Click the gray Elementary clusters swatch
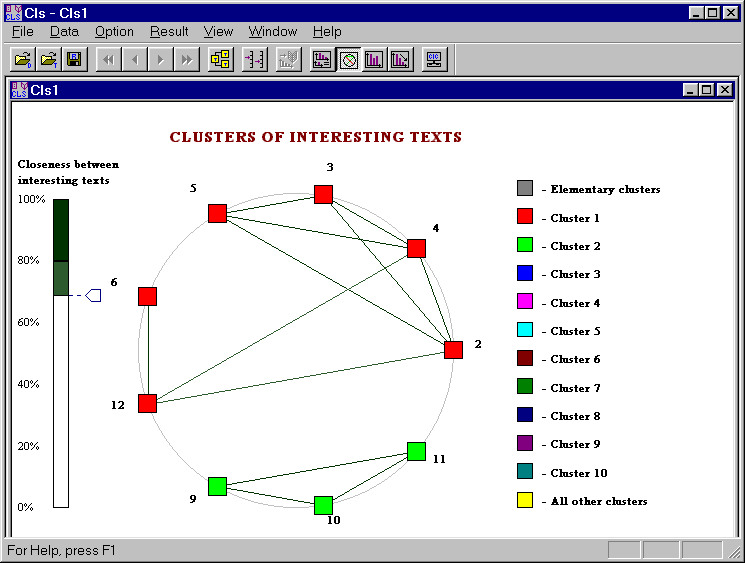 (525, 188)
